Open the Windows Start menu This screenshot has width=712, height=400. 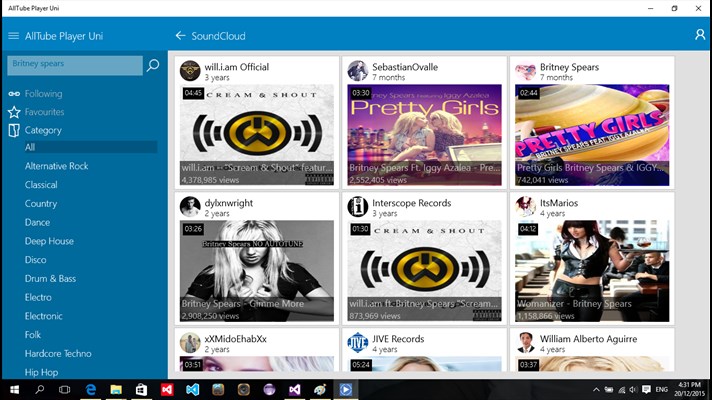tap(14, 390)
